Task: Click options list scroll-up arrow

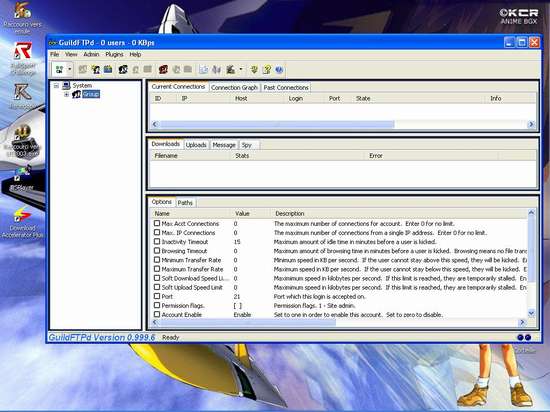Action: 531,212
